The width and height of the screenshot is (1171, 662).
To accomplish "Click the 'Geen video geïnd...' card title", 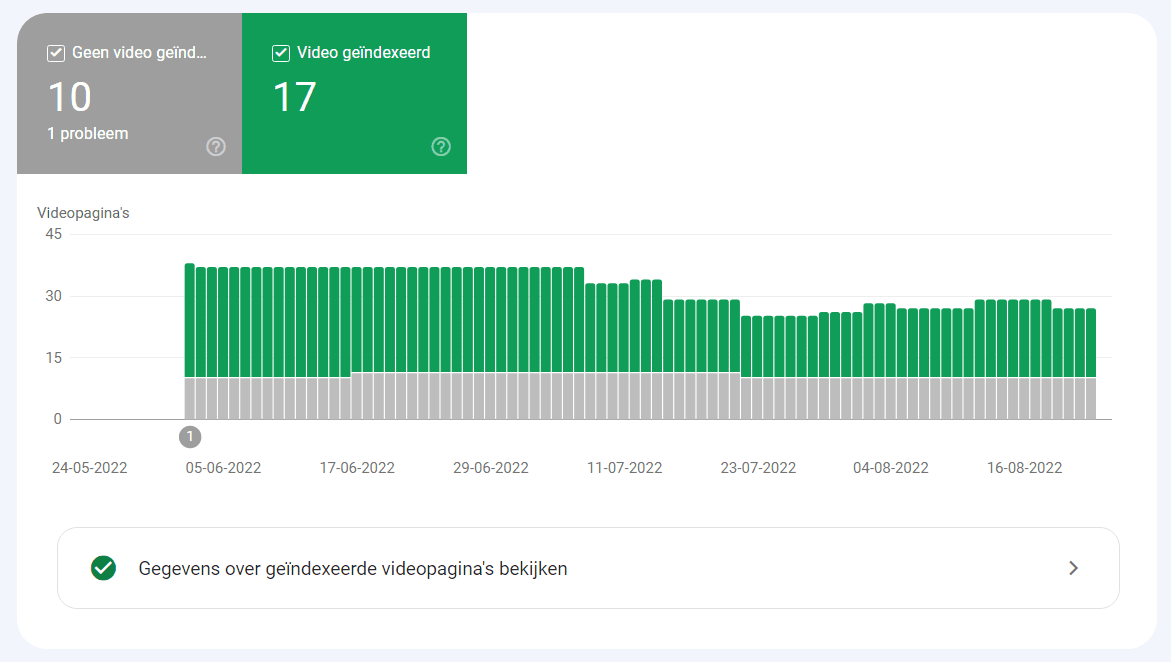I will (x=140, y=53).
